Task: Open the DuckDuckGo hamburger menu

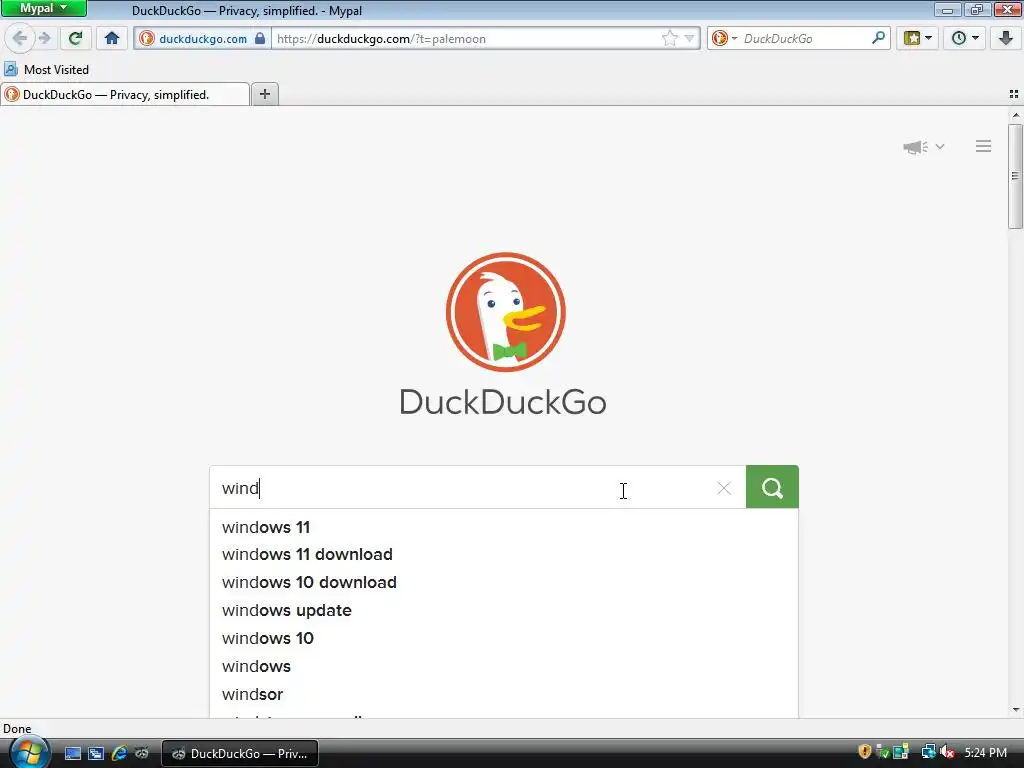Action: click(x=984, y=146)
